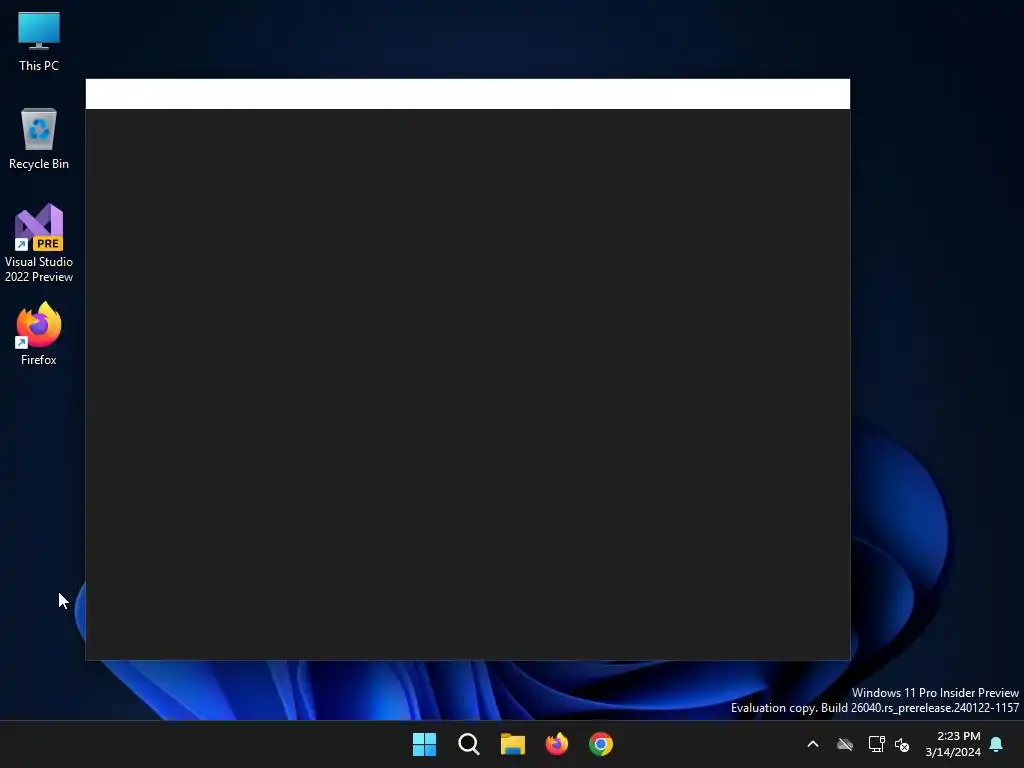
Task: Select the Firefox desktop shortcut
Action: tap(39, 334)
